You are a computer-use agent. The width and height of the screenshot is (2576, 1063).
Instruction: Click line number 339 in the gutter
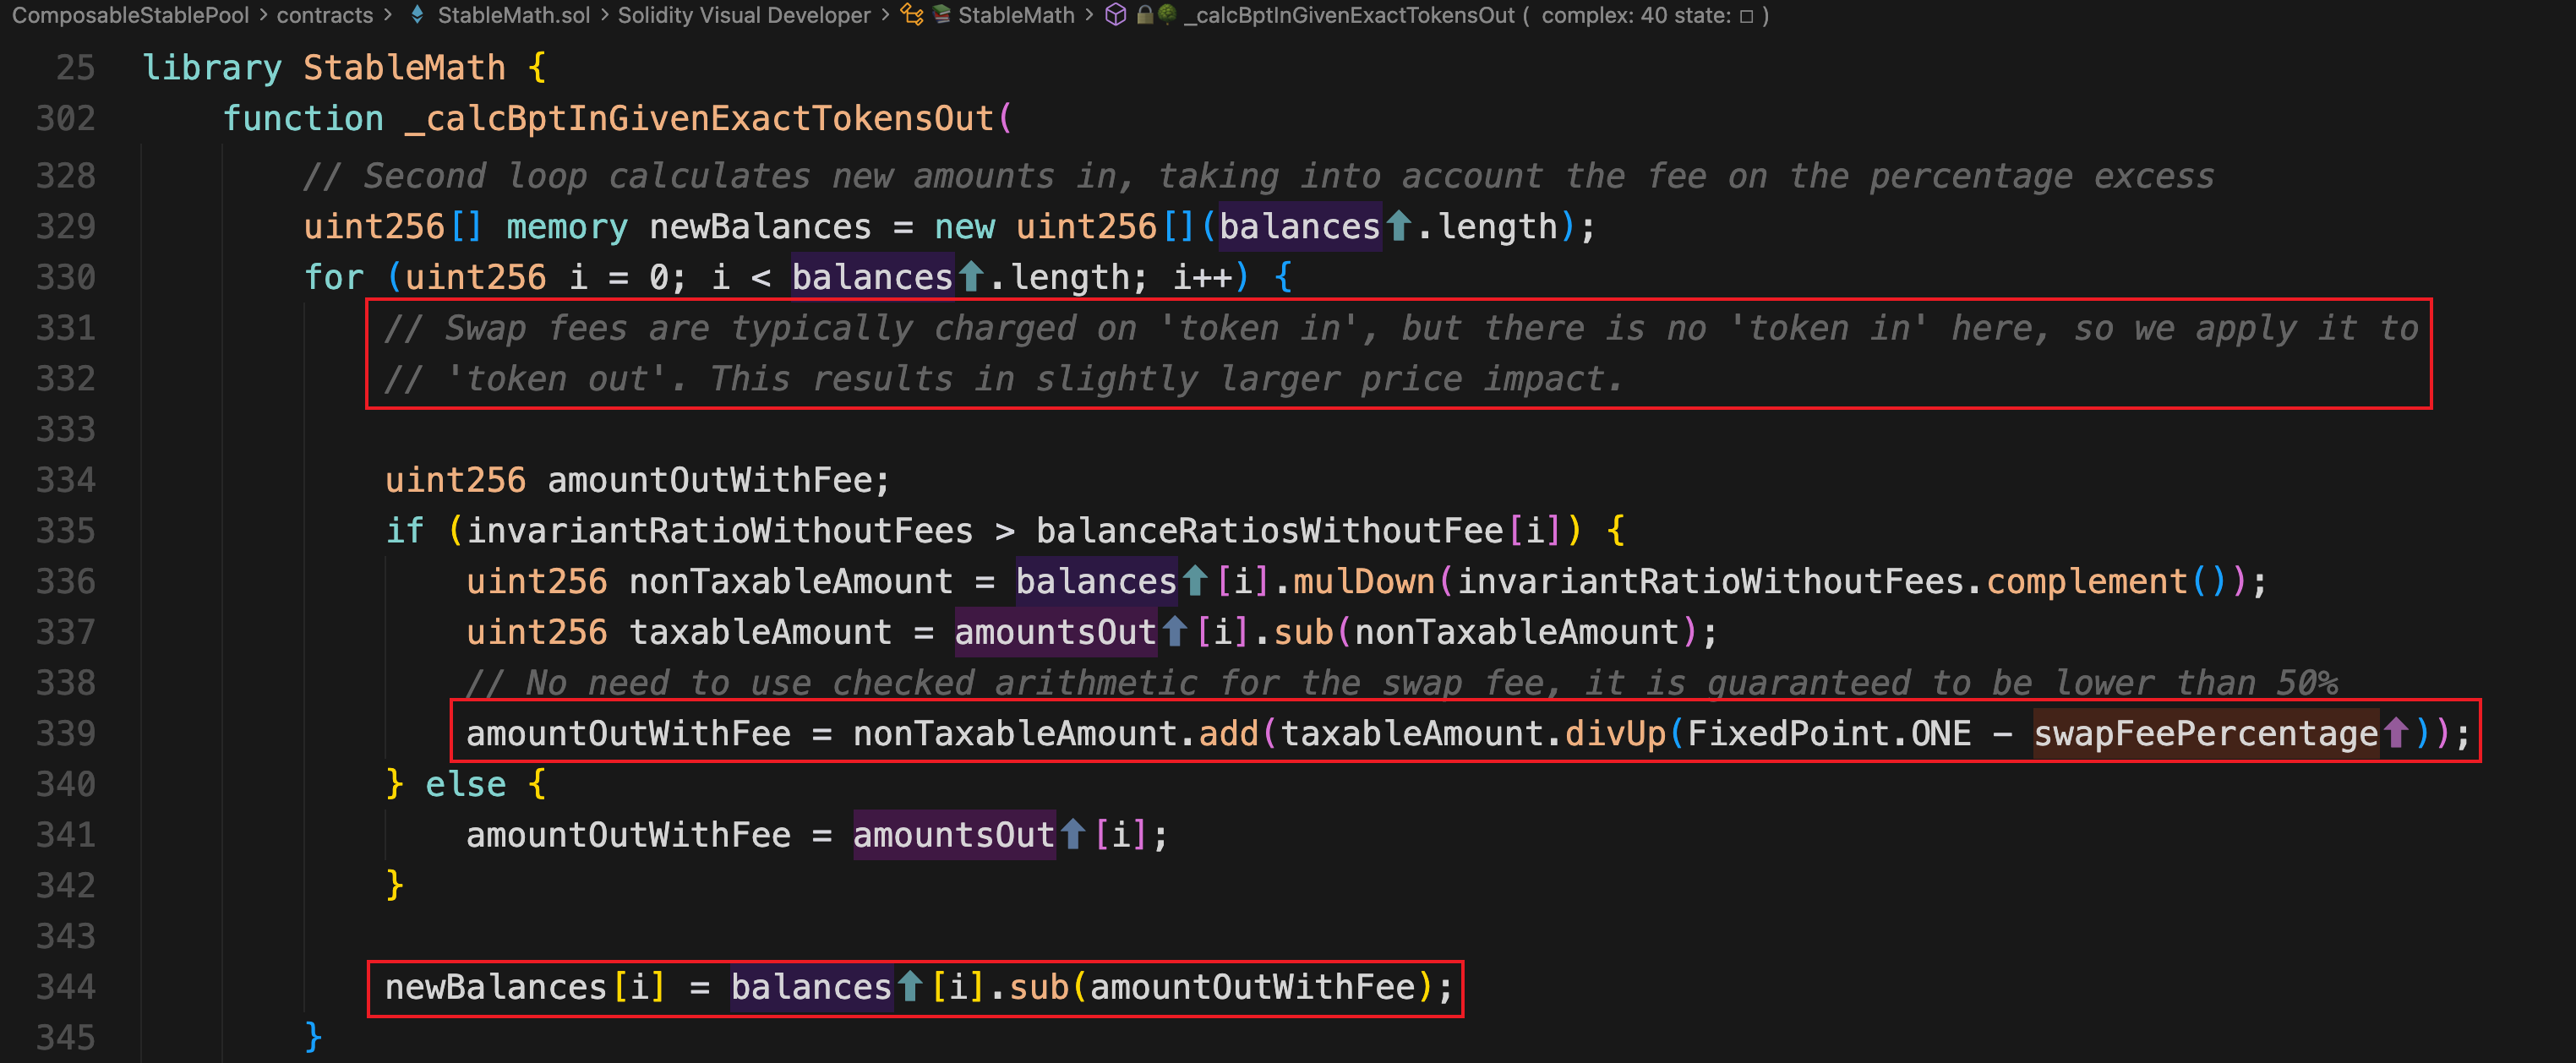(x=66, y=734)
